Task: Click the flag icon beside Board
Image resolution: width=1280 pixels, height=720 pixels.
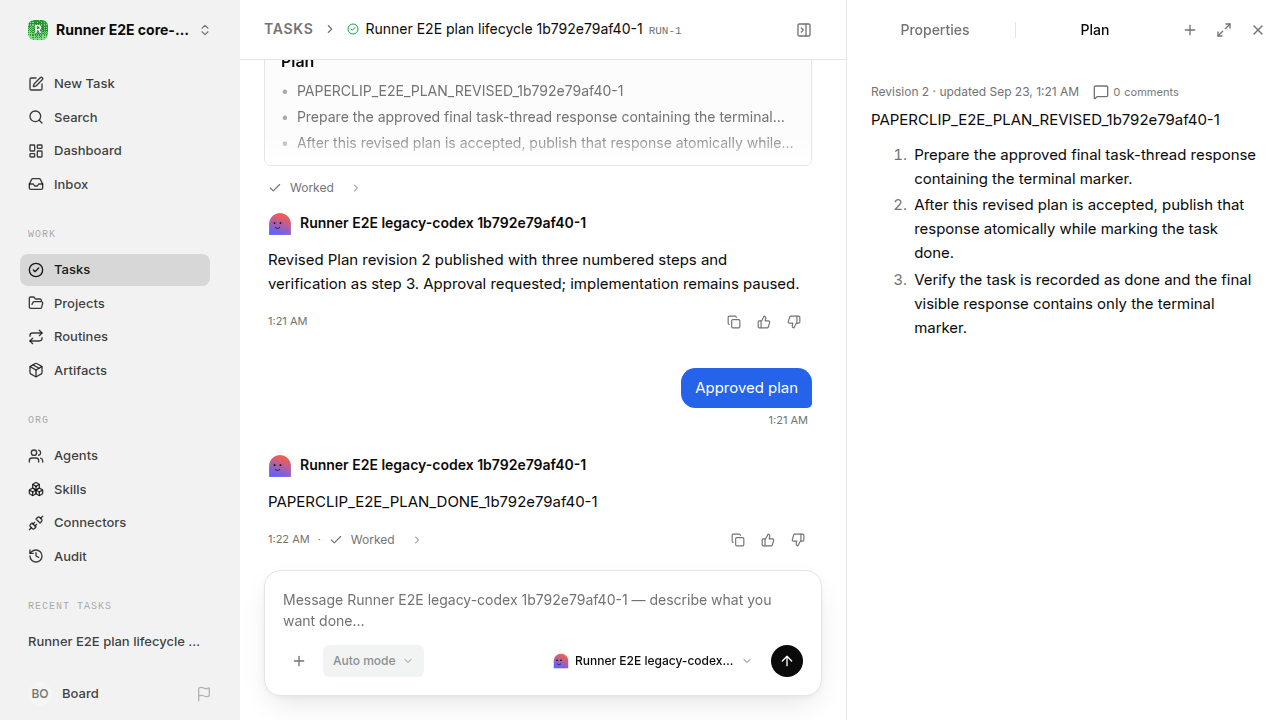Action: coord(204,694)
